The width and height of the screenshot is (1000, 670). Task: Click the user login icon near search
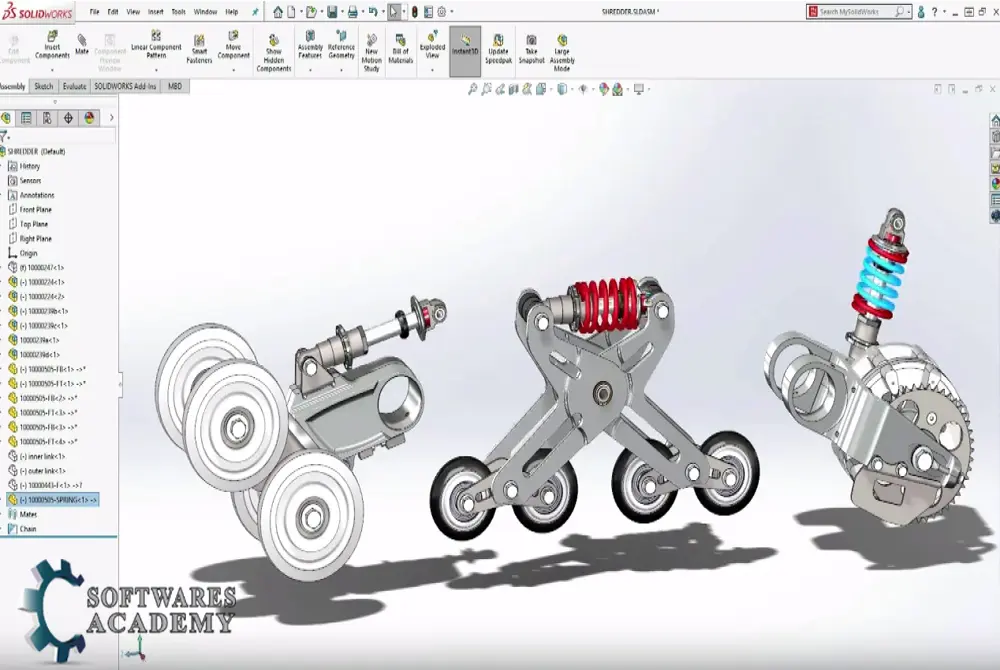[921, 11]
